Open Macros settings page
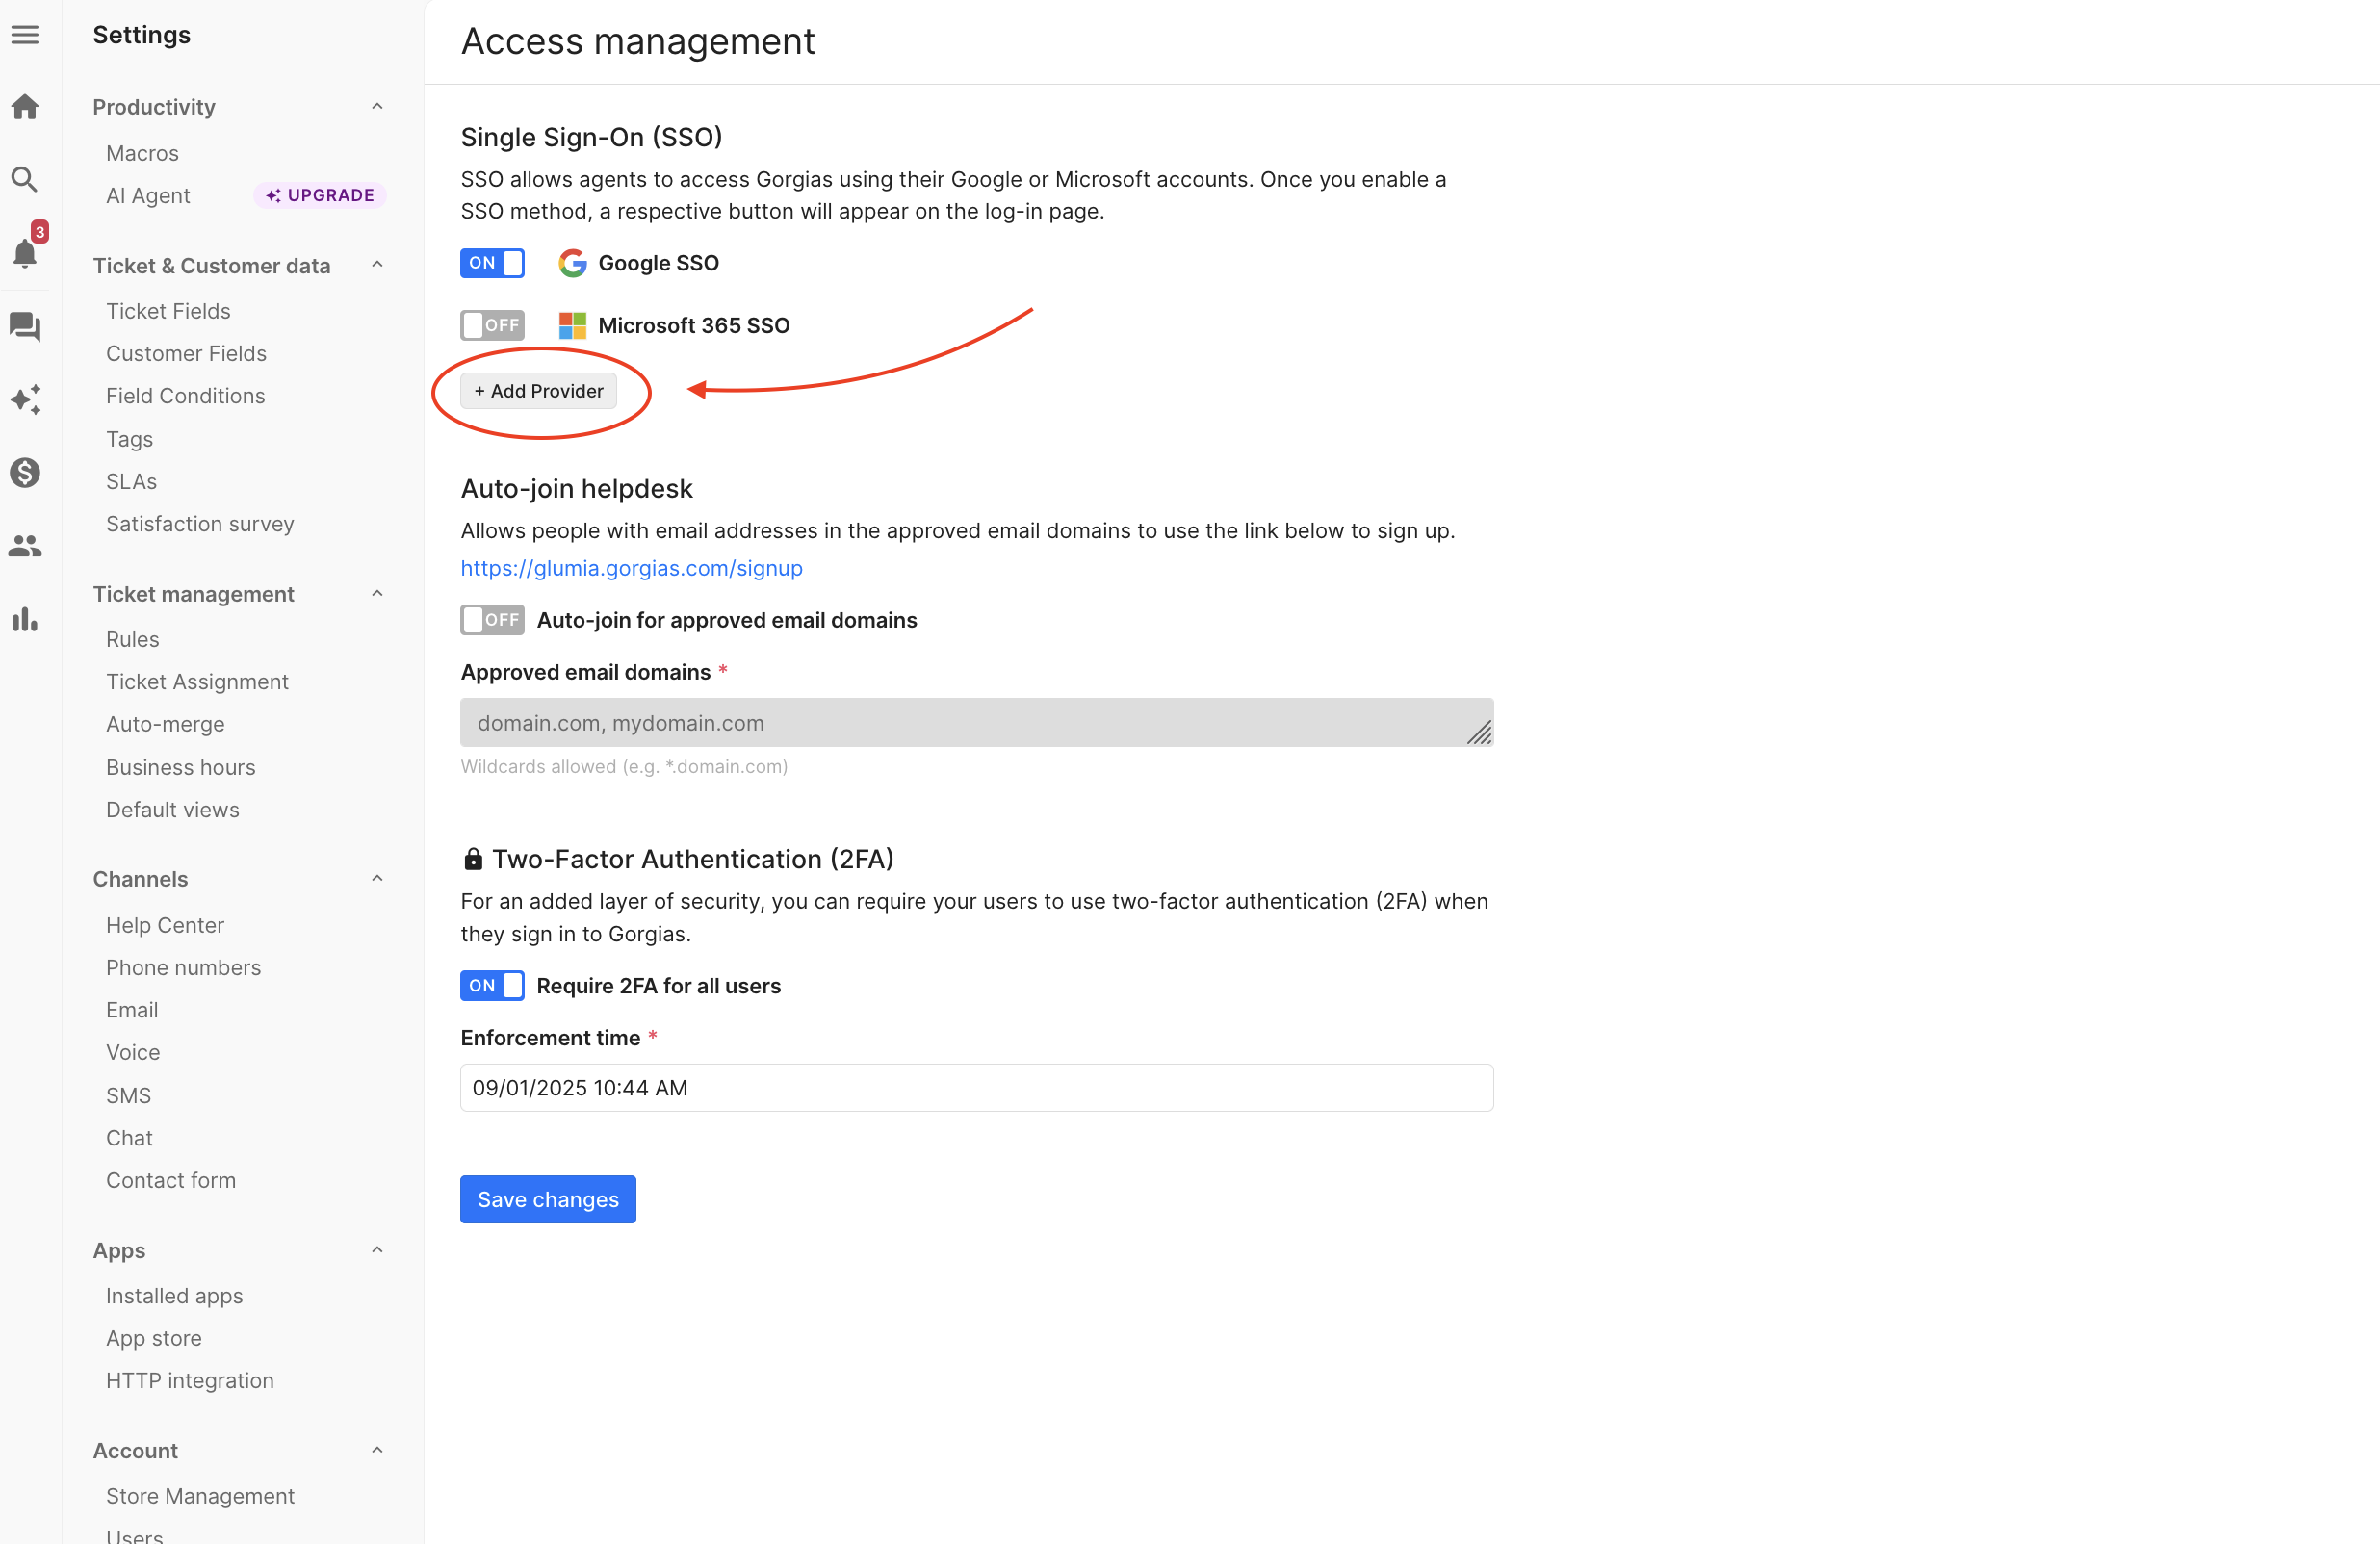Screen dimensions: 2380x1544 pyautogui.click(x=142, y=153)
